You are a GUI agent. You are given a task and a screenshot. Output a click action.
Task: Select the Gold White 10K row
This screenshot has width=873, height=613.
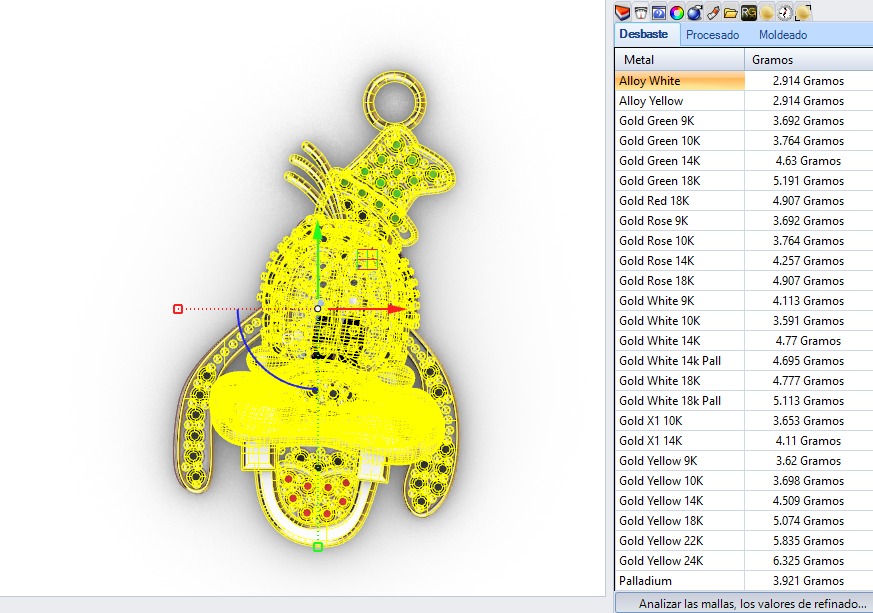tap(744, 321)
